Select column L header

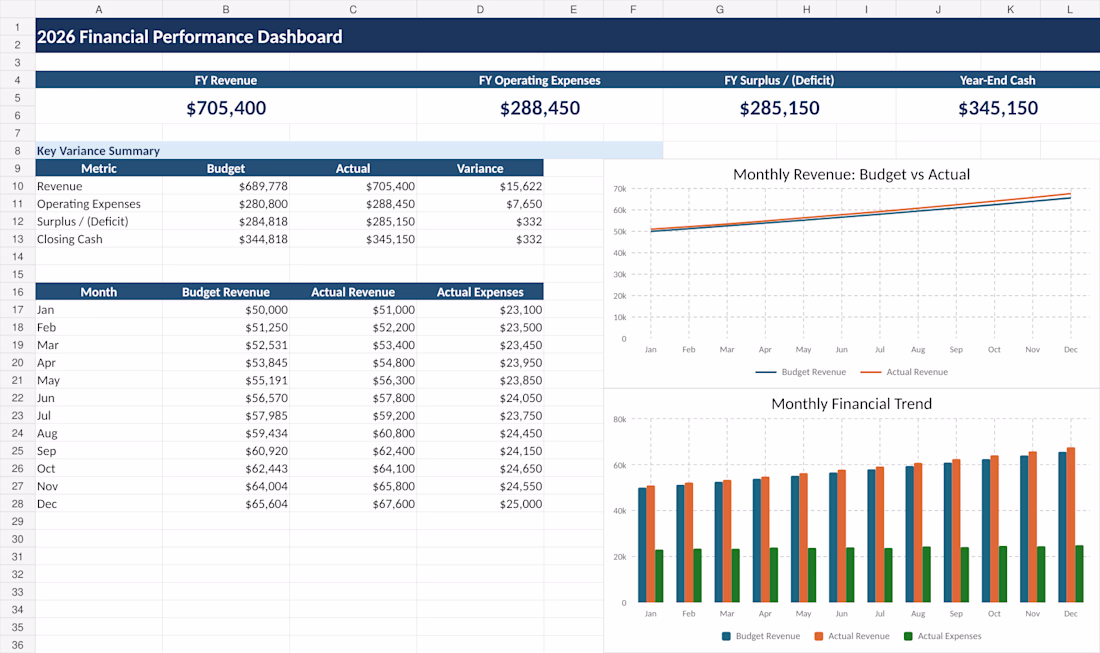(x=1070, y=9)
